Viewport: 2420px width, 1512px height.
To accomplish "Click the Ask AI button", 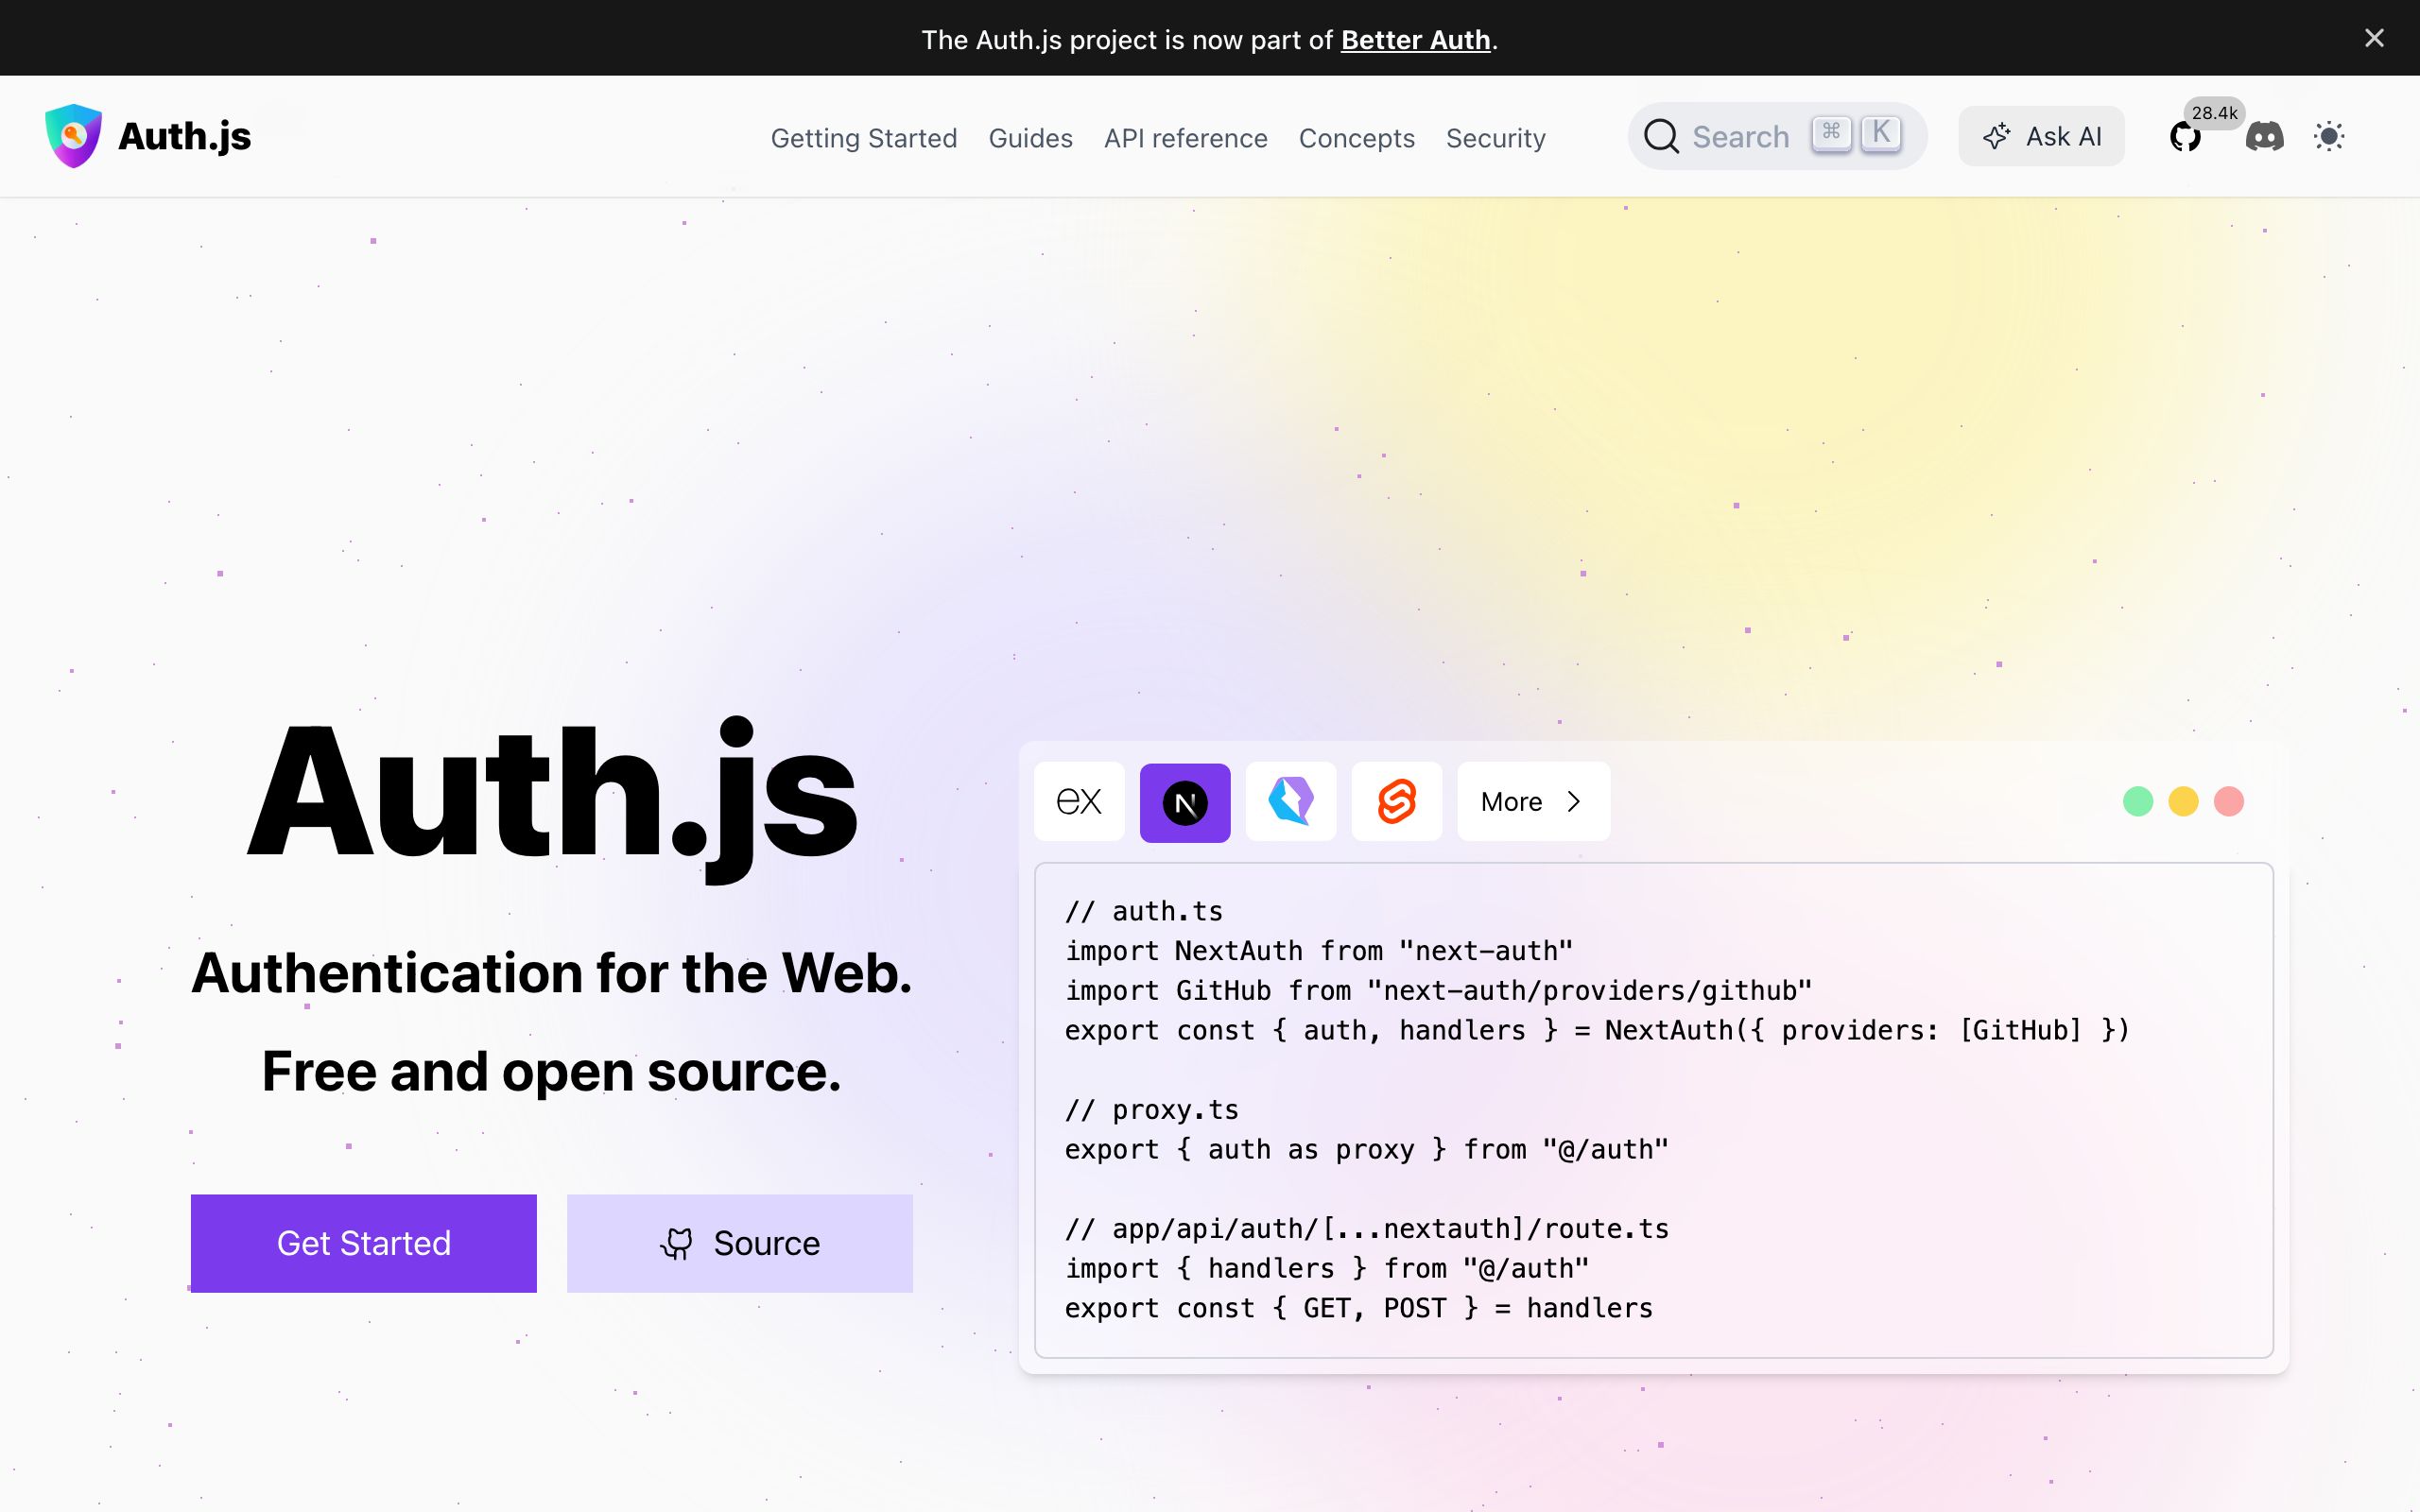I will (2041, 136).
